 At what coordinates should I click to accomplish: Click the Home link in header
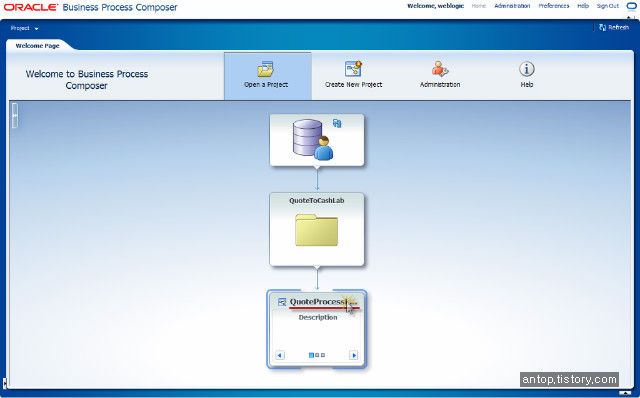[479, 6]
